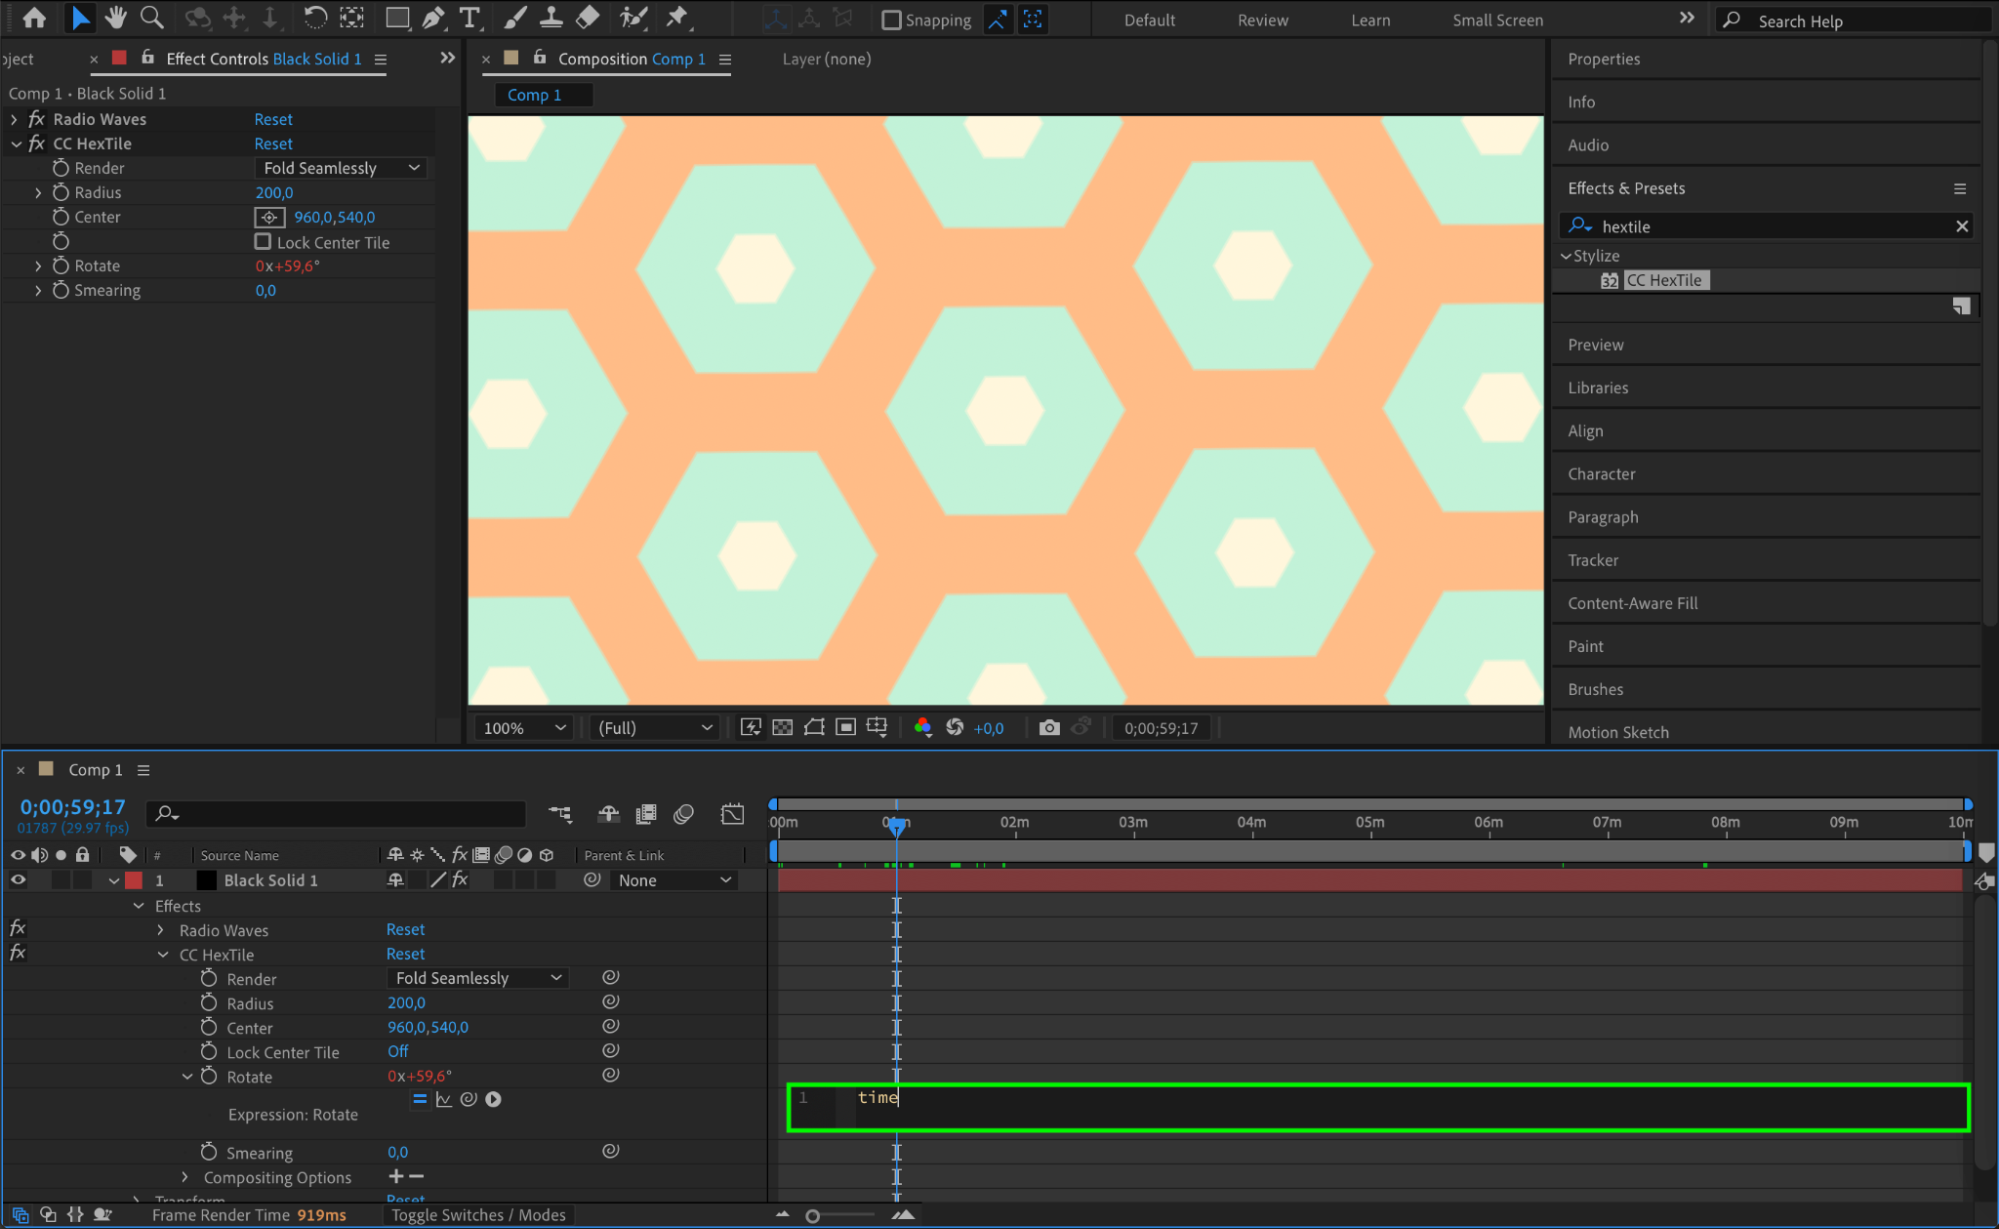Screen dimensions: 1999x1229
Task: Select the Hand tool
Action: pos(116,17)
